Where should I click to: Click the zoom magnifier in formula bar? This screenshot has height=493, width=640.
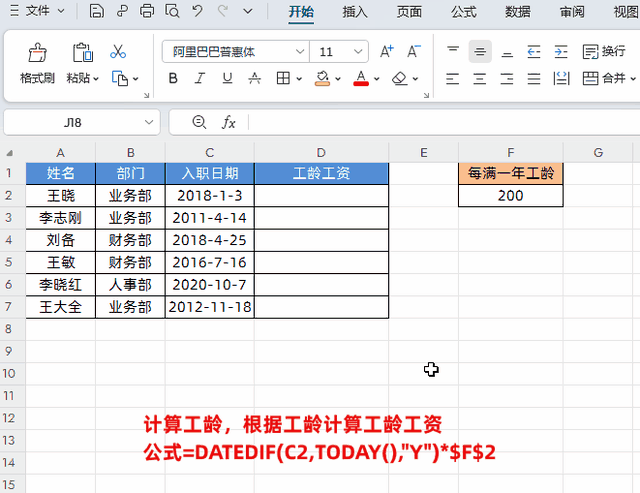coord(199,122)
